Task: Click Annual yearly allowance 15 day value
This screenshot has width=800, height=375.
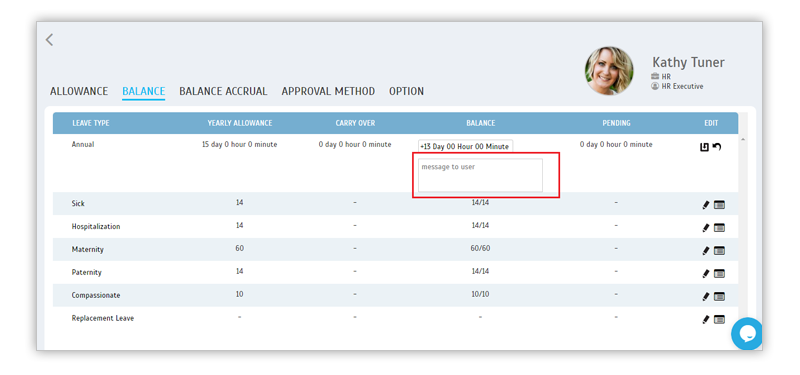Action: (240, 144)
